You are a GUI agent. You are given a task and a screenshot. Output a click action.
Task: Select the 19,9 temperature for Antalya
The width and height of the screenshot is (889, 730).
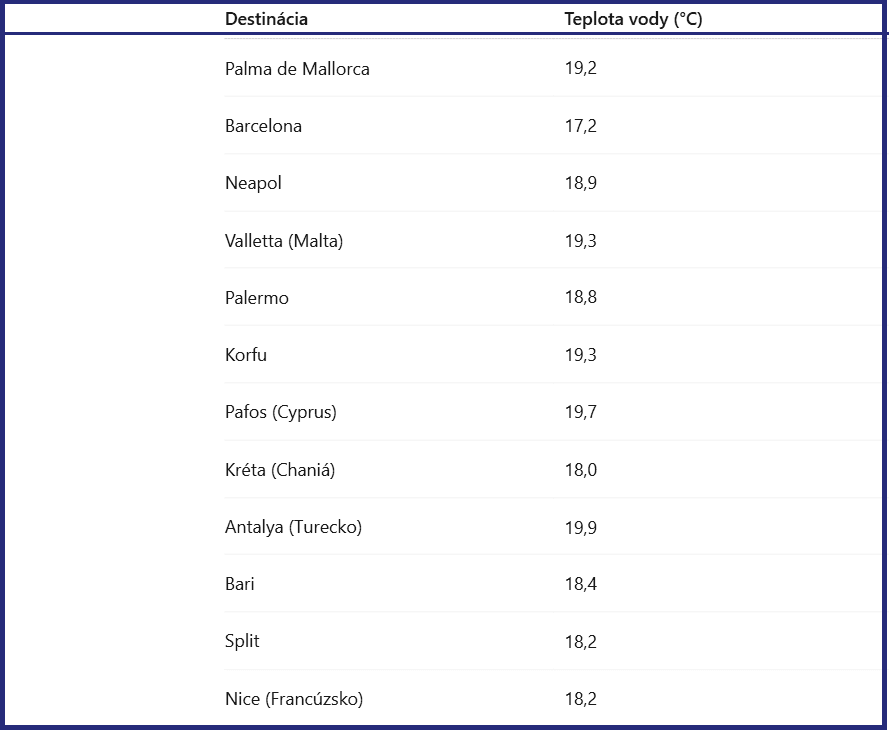point(580,527)
